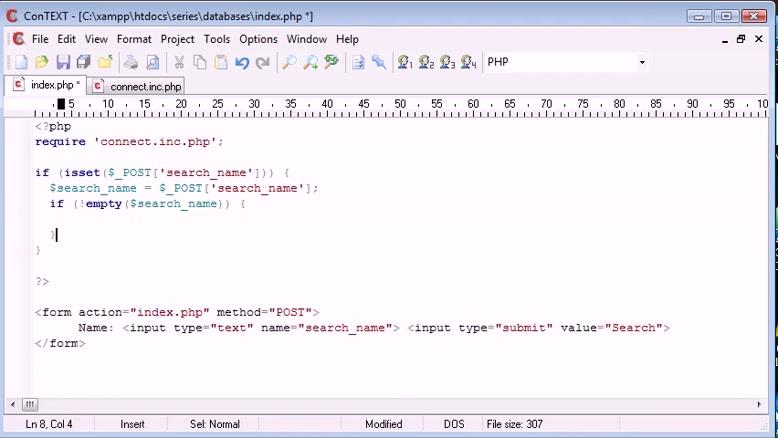This screenshot has height=438, width=778.
Task: Open PHP highlighter dropdown
Action: pyautogui.click(x=642, y=62)
